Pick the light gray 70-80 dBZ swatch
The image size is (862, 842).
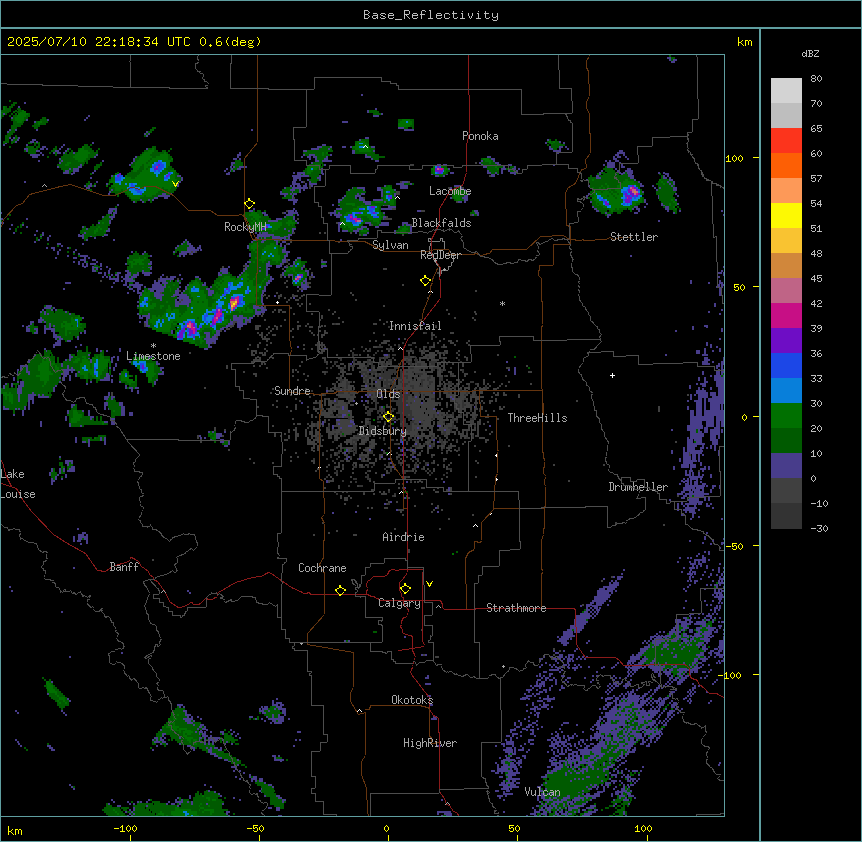[786, 91]
